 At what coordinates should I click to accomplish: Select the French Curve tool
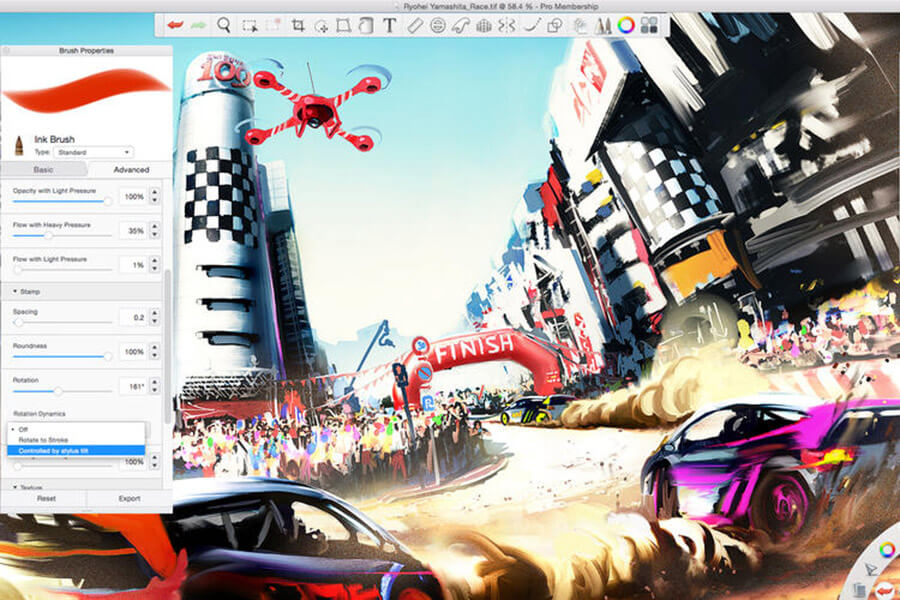[461, 26]
